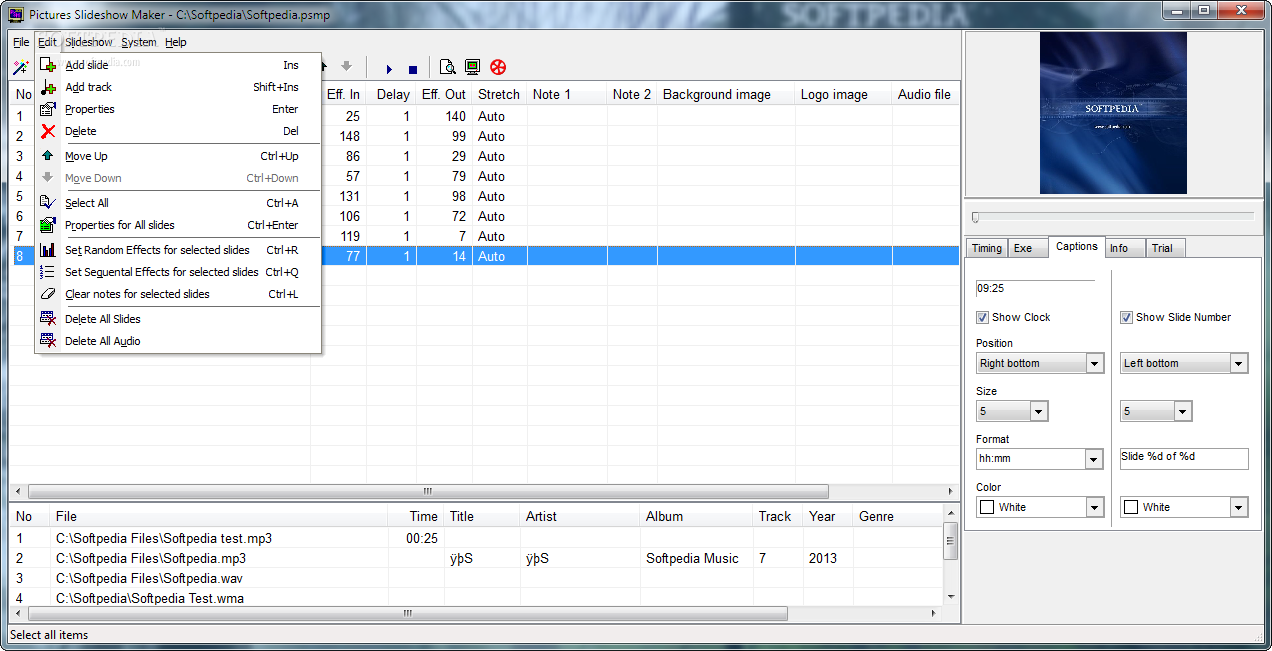
Task: Switch to the Timing tab
Action: 986,248
